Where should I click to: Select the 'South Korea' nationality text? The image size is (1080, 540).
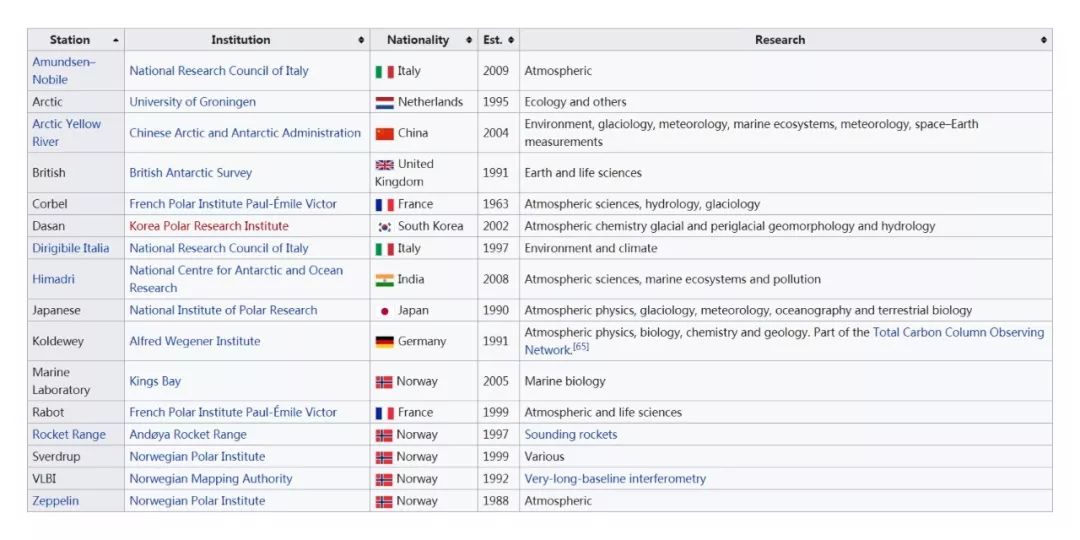[x=430, y=226]
